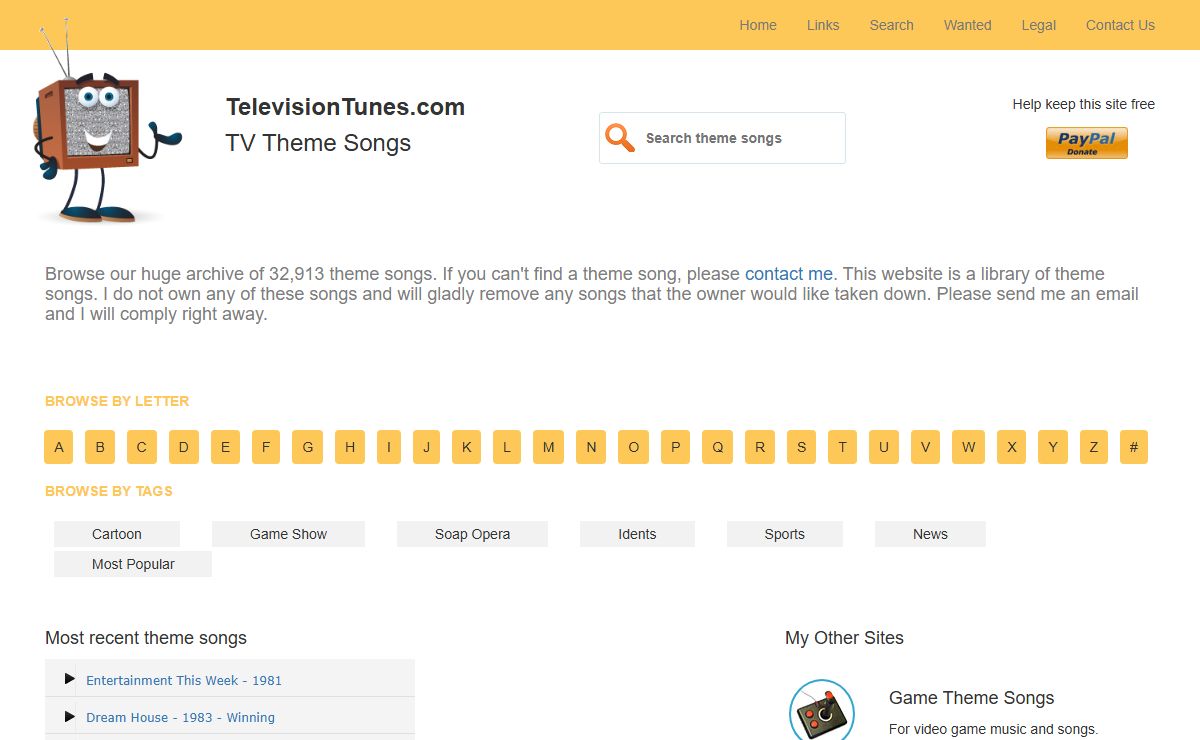Open Links in top navigation

[823, 25]
